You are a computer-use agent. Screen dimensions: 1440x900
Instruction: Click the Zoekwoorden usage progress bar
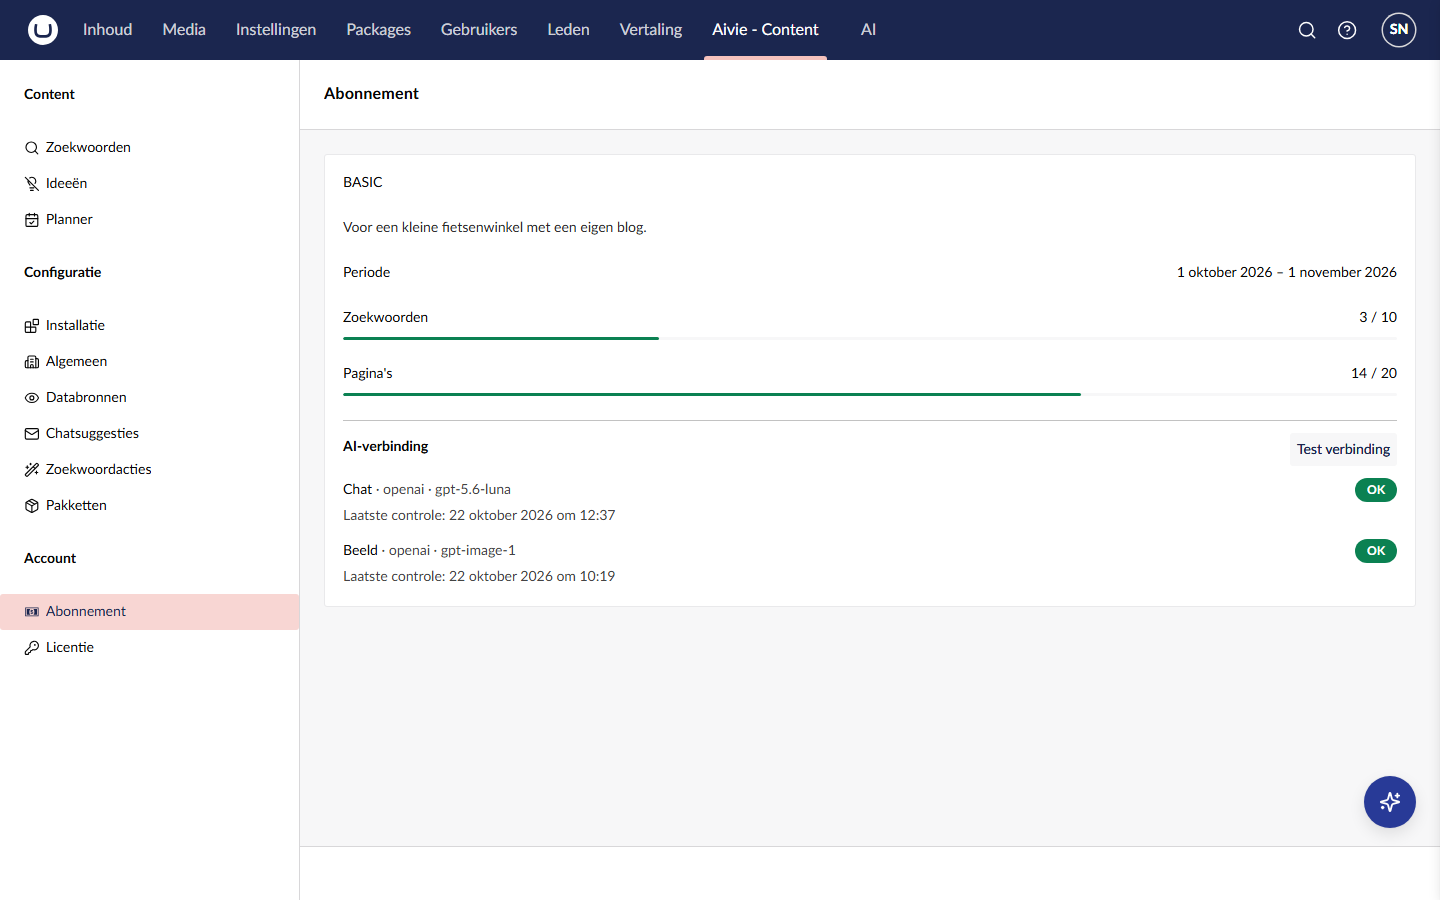870,339
